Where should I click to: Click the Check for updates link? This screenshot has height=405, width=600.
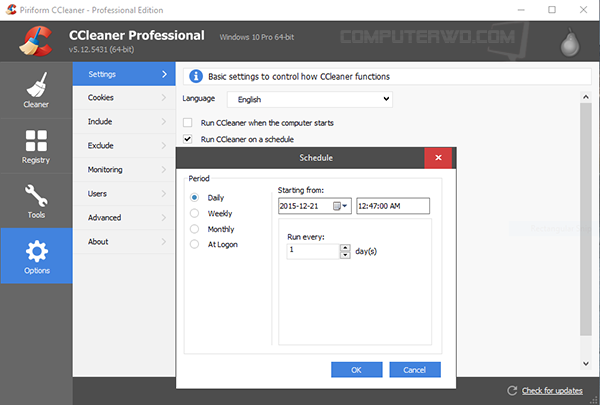click(x=552, y=390)
